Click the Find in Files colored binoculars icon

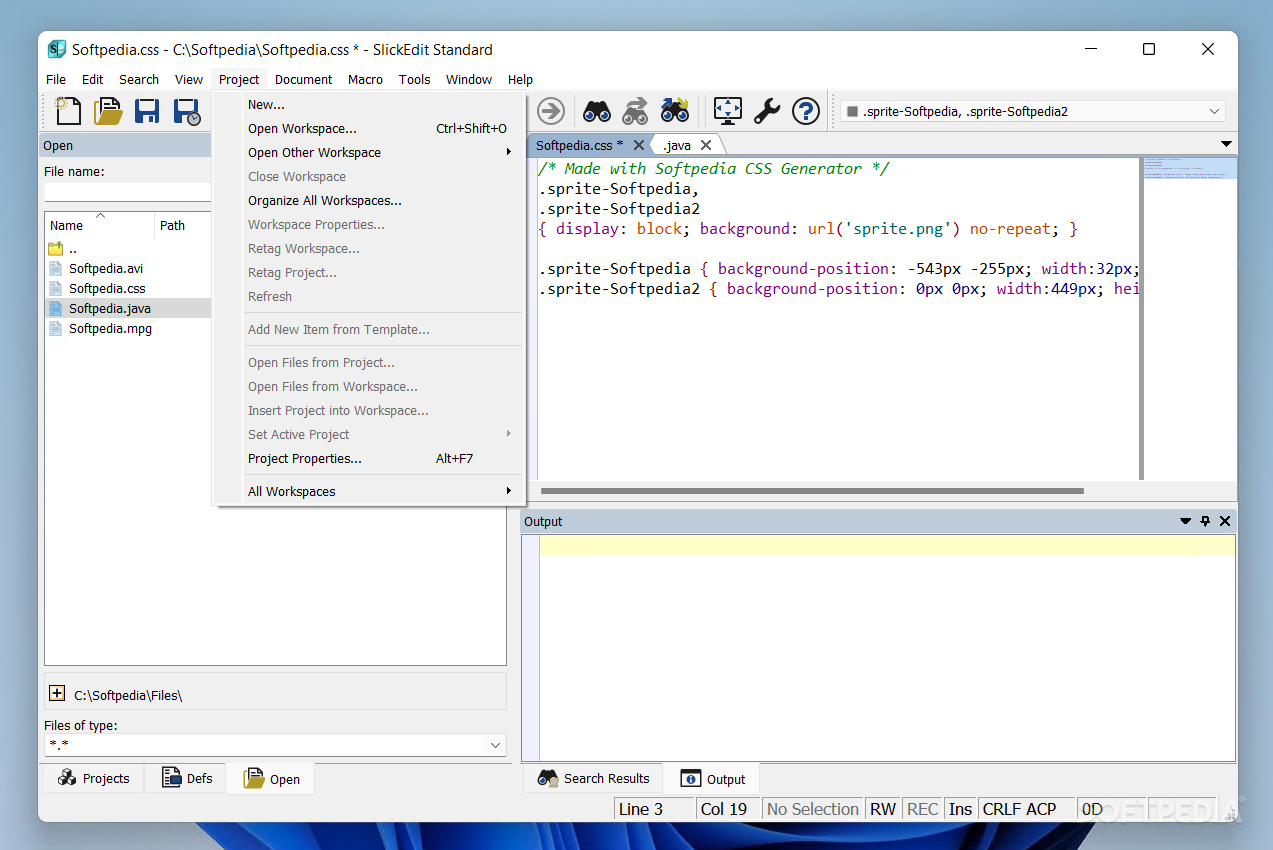(674, 111)
